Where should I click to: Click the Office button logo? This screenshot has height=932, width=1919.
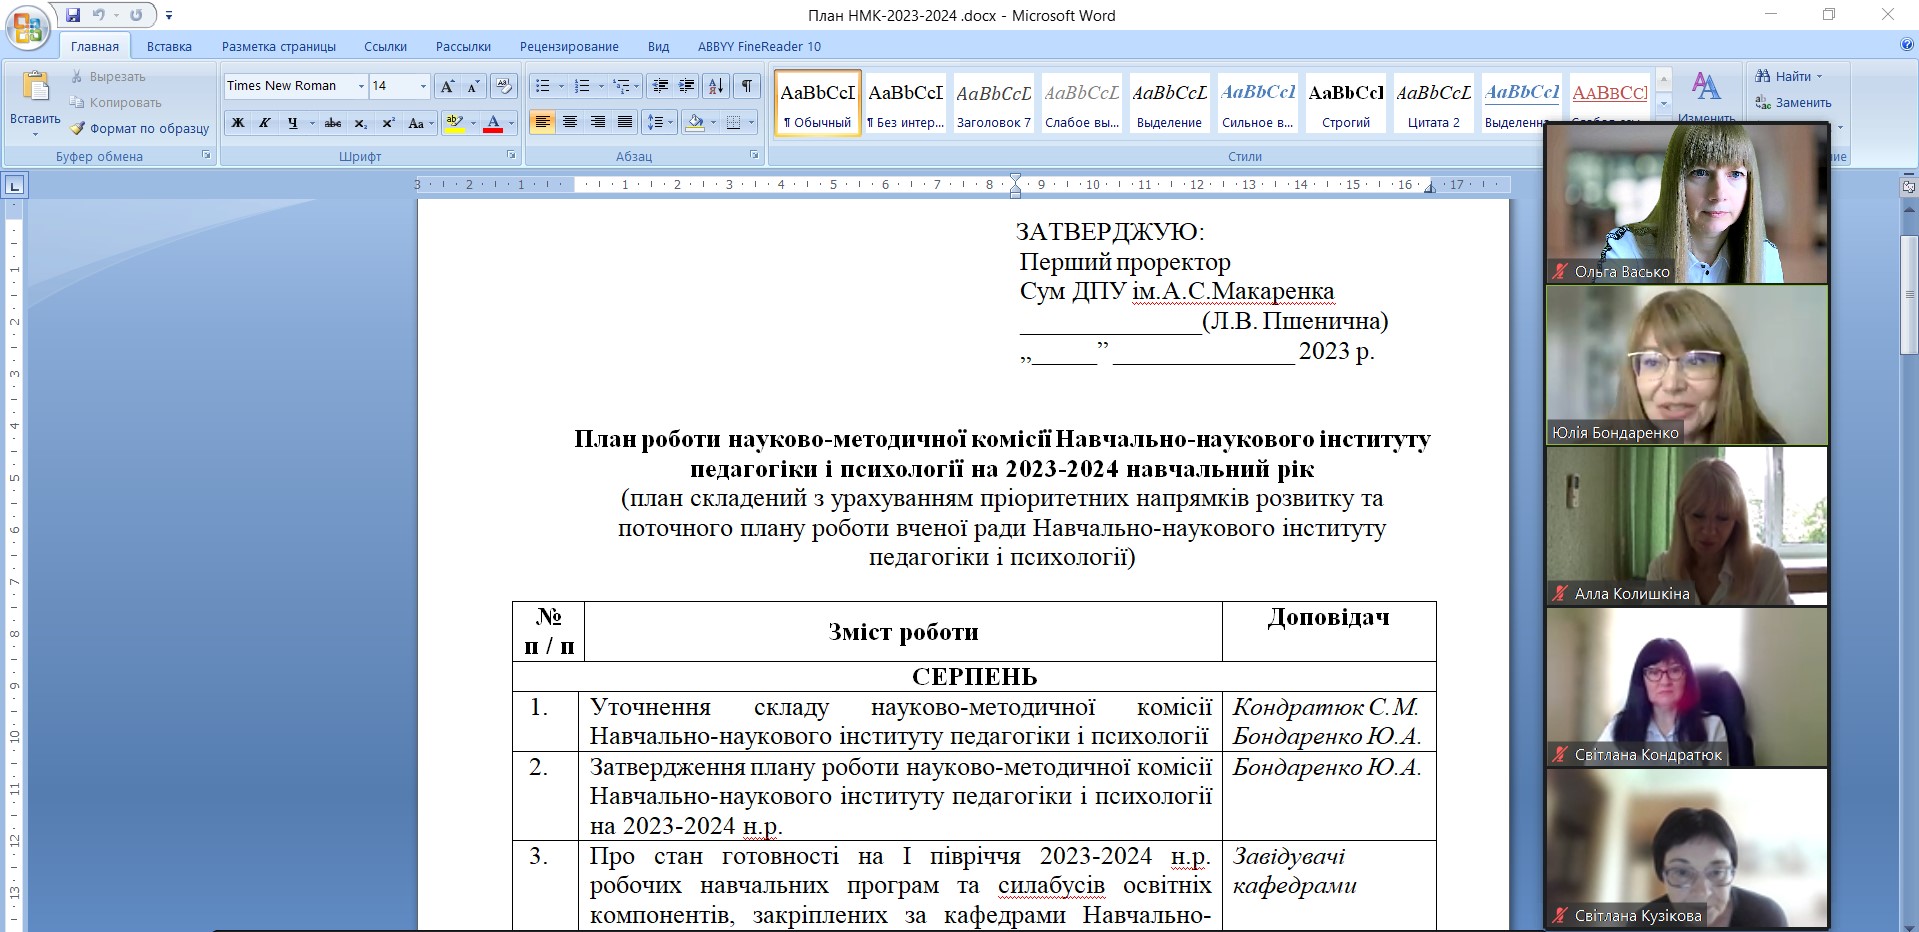click(x=28, y=27)
